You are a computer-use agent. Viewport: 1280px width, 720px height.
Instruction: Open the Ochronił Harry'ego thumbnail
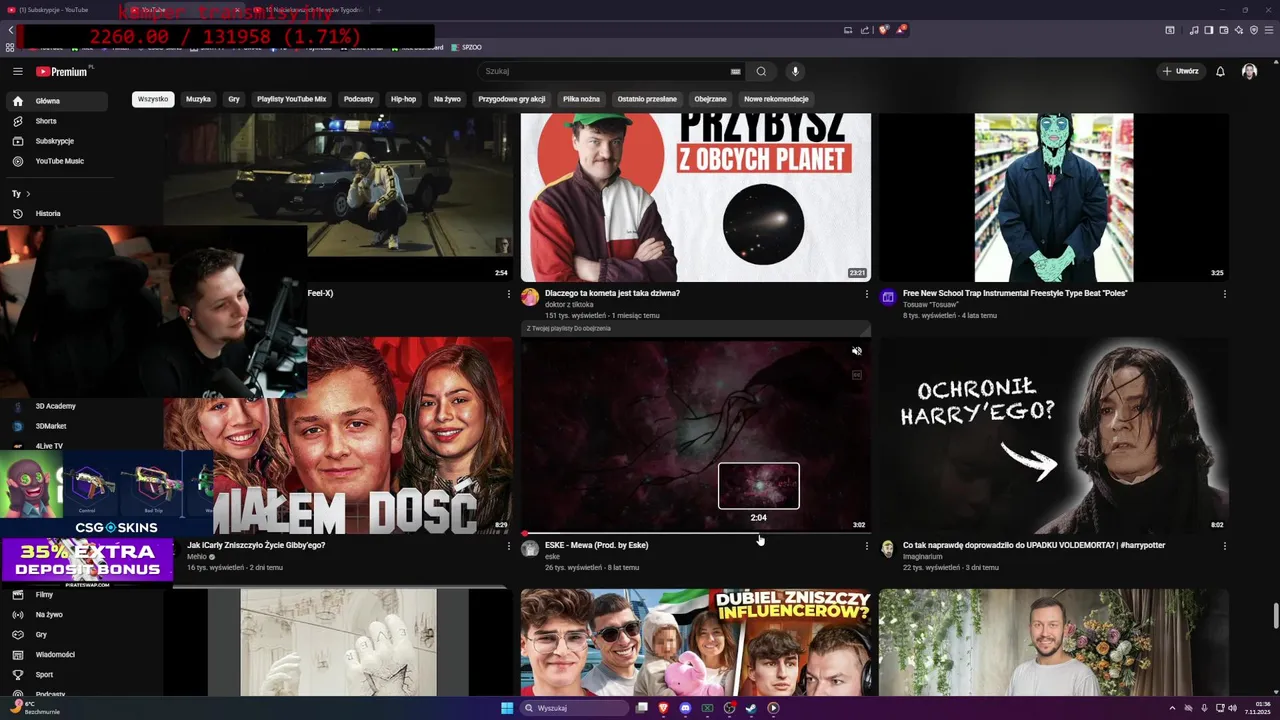1054,435
